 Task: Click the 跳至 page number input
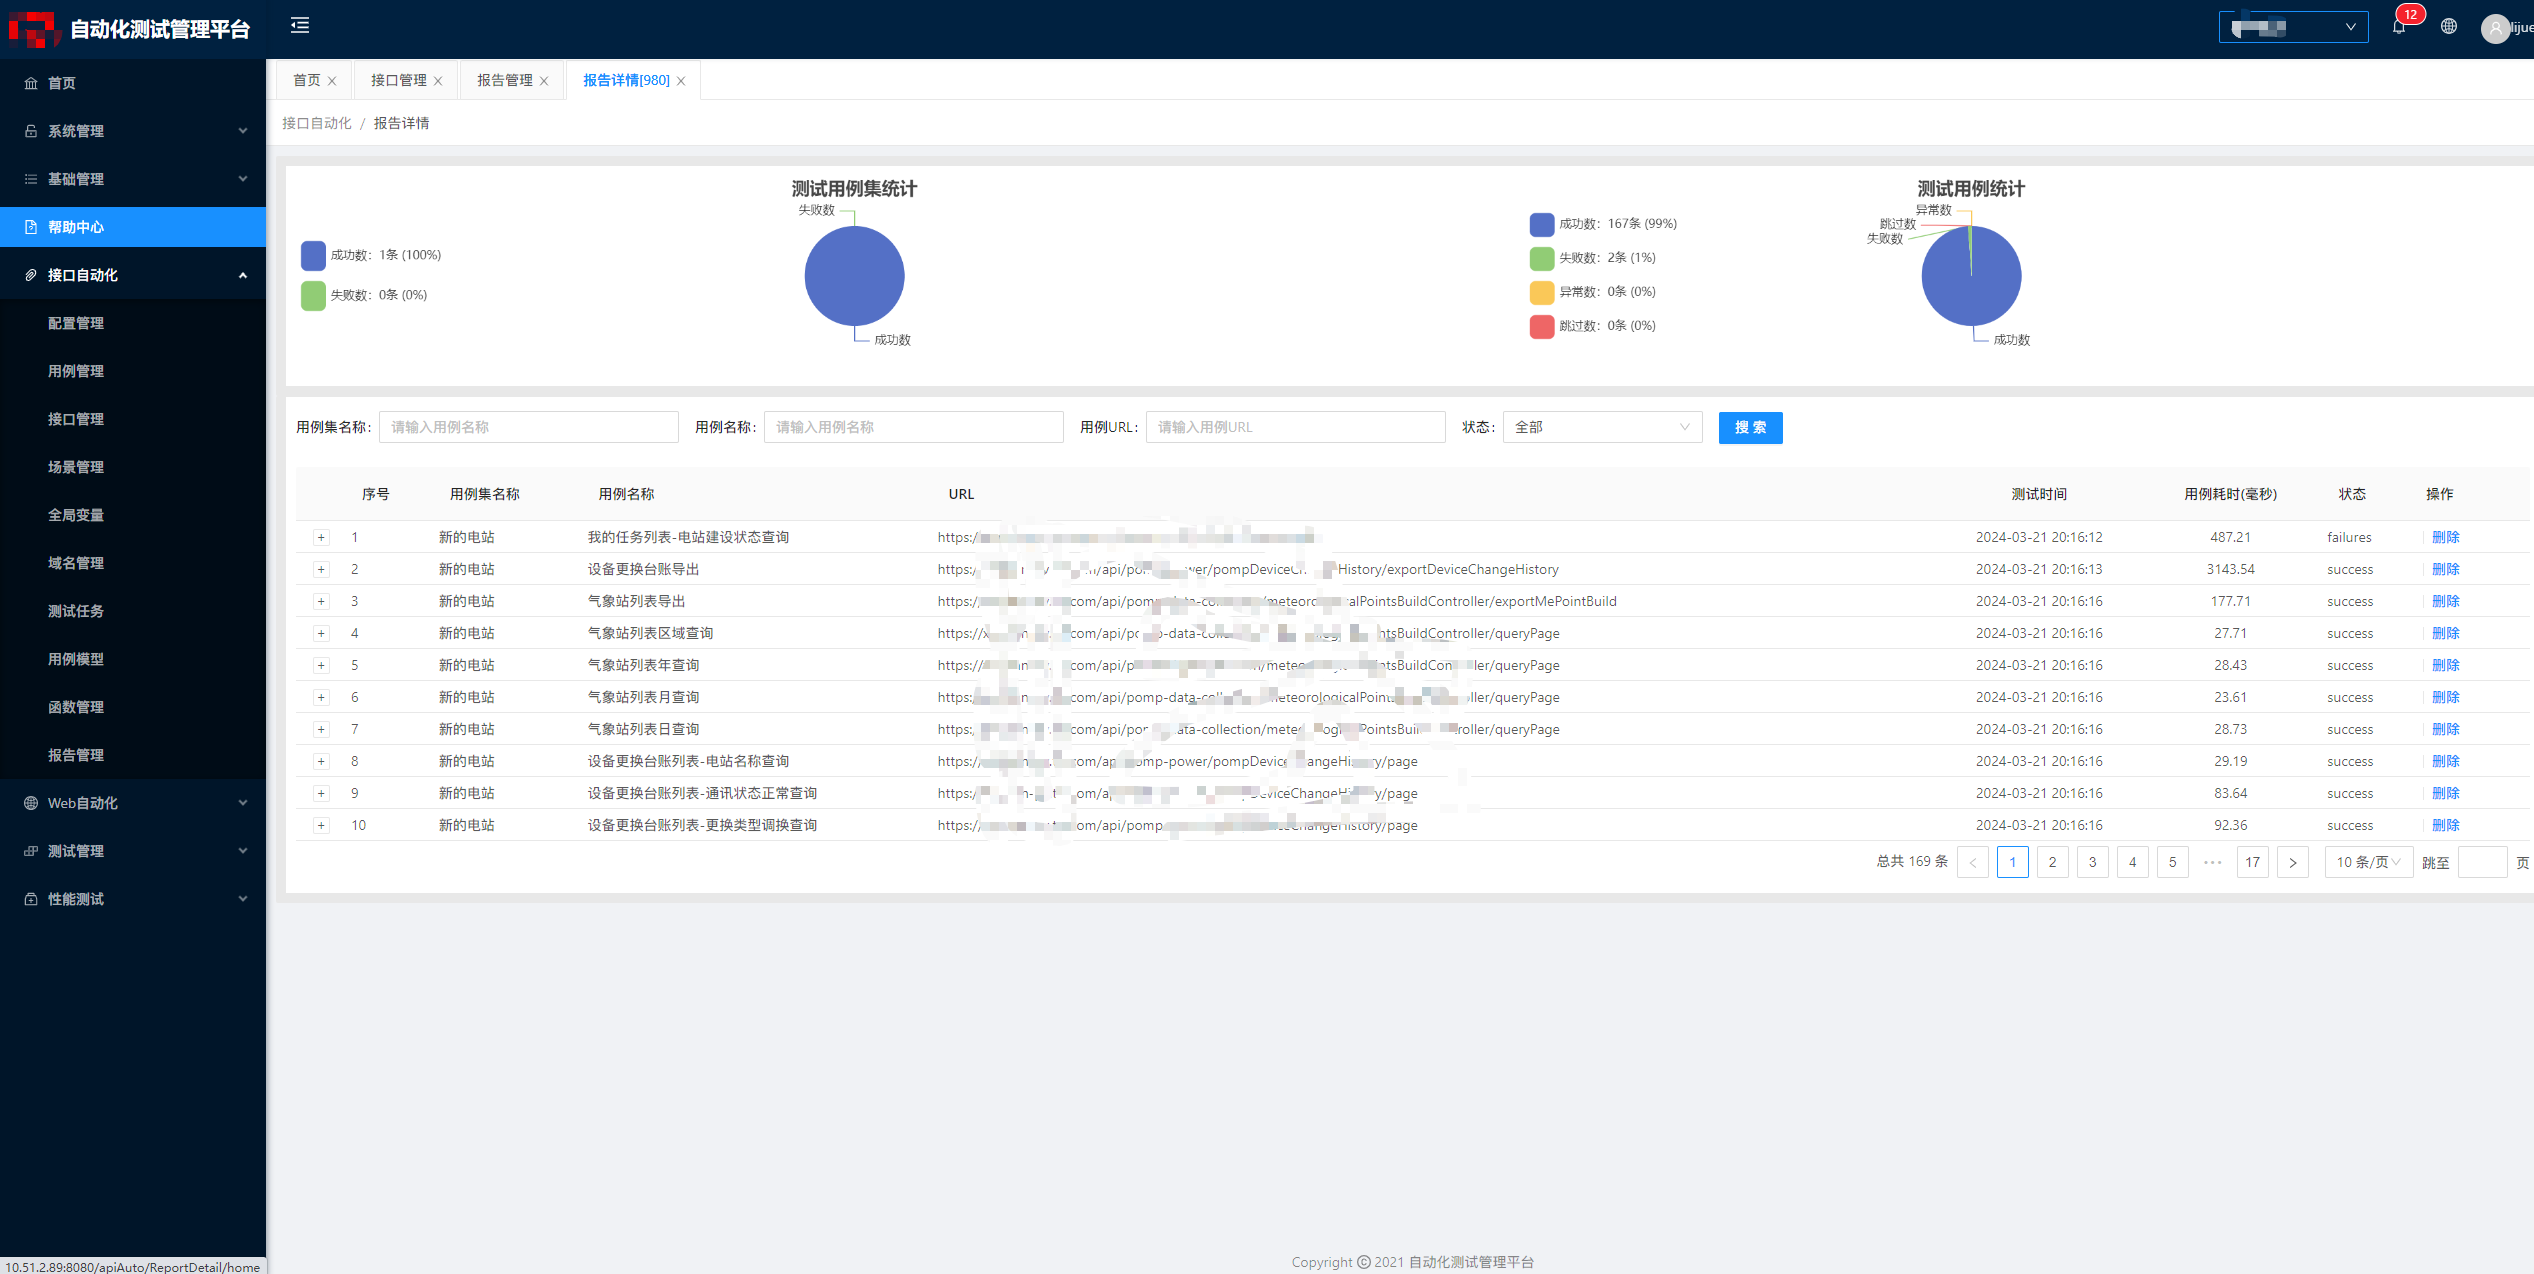[2482, 862]
